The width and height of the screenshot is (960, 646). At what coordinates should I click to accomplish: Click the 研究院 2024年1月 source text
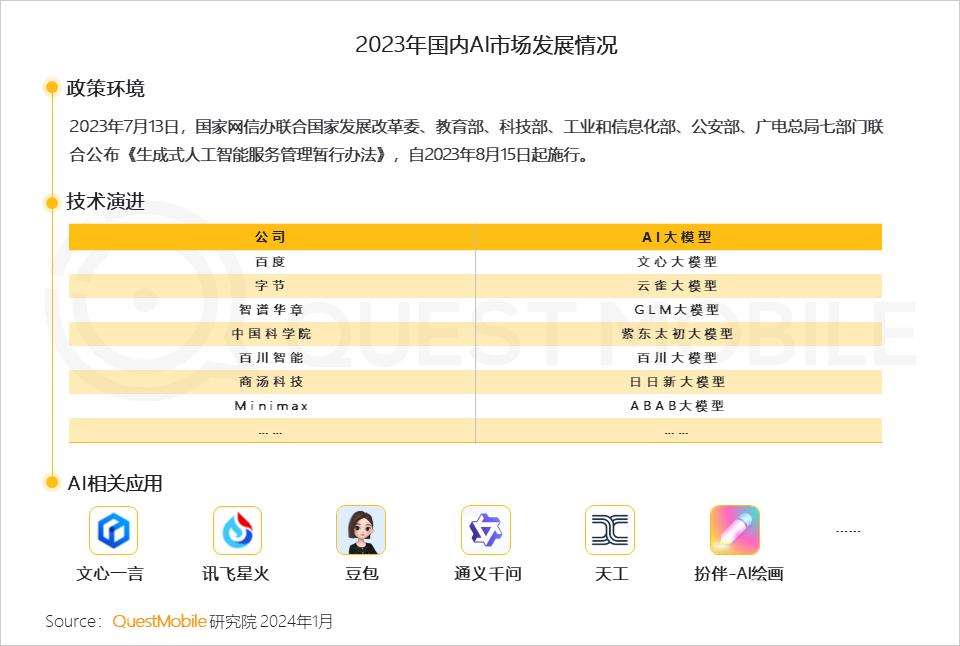pyautogui.click(x=271, y=622)
